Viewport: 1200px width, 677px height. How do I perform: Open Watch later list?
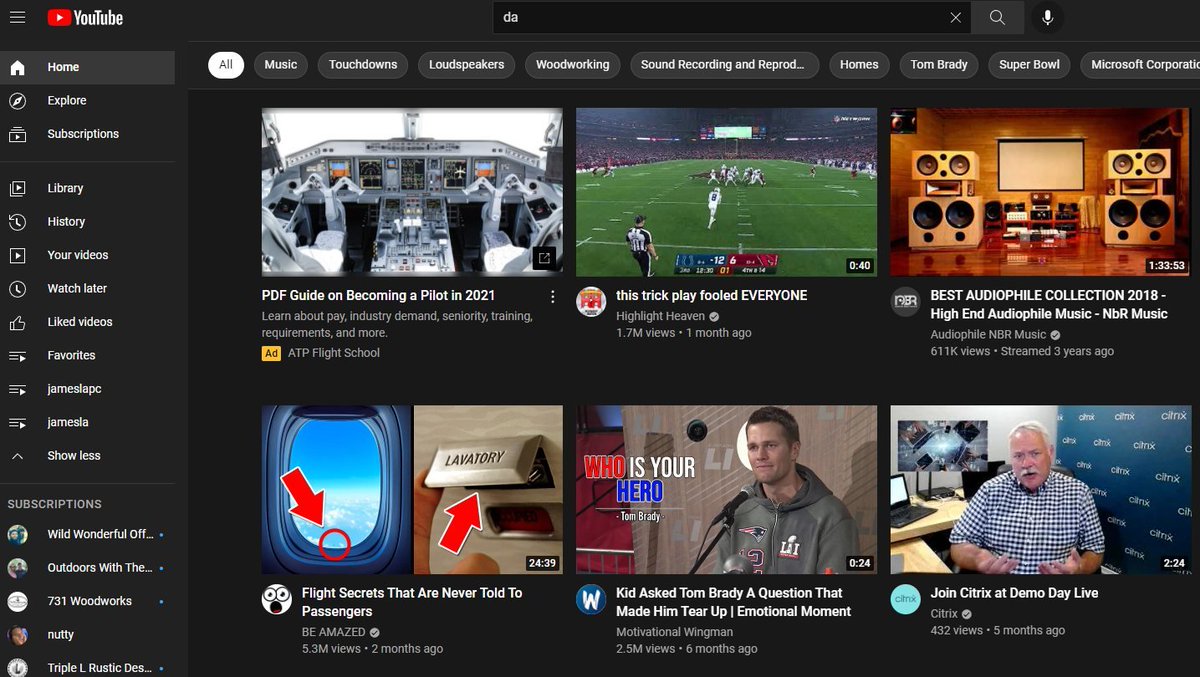(87, 288)
